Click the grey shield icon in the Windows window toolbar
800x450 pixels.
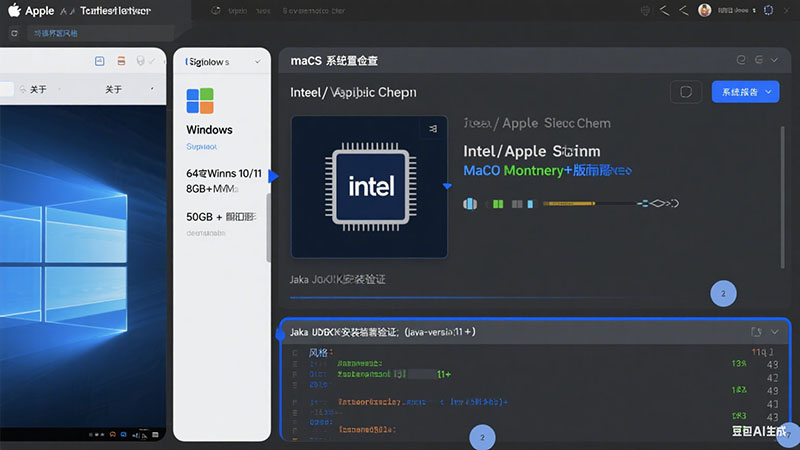[141, 61]
